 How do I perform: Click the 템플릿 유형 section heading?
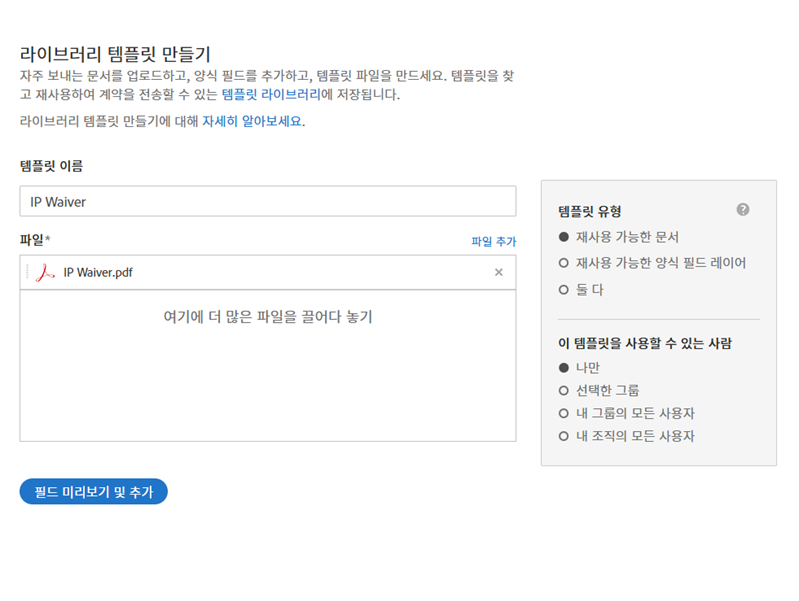590,211
